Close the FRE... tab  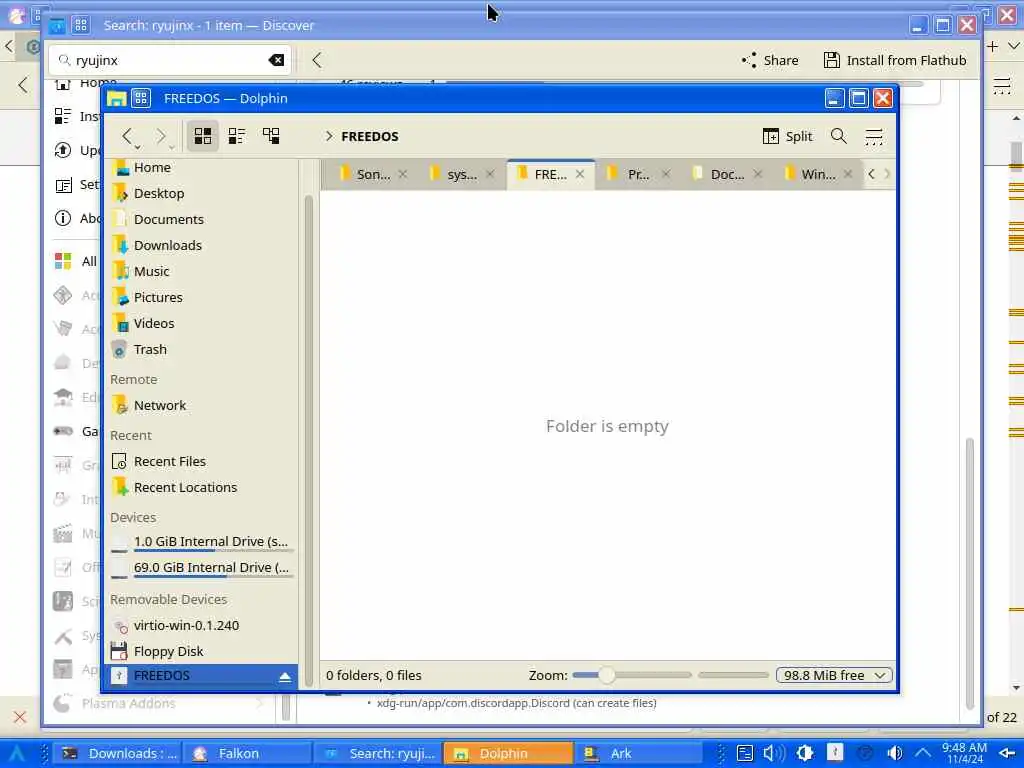point(580,174)
